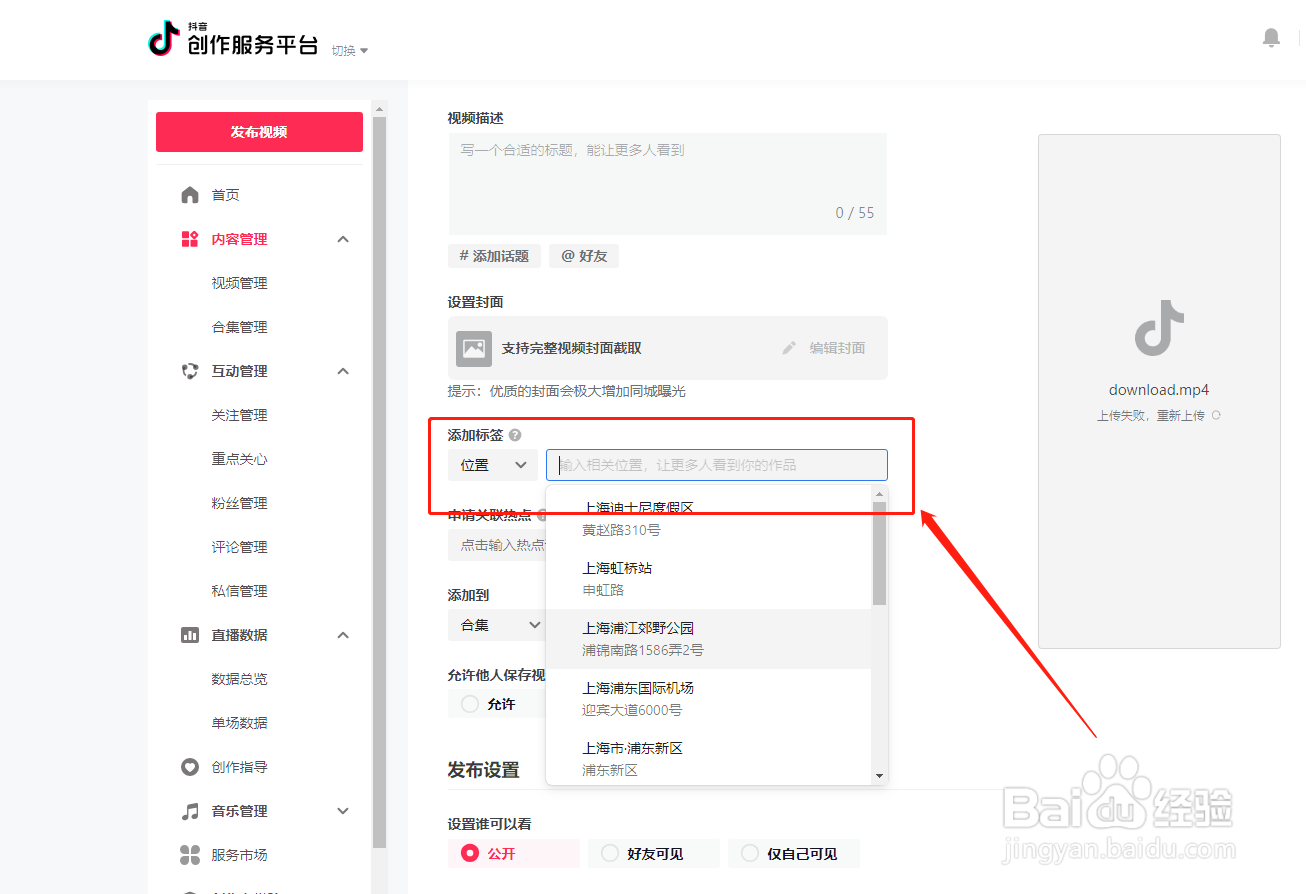Open the 合集 dropdown under 添加到
The image size is (1306, 894).
(x=496, y=625)
